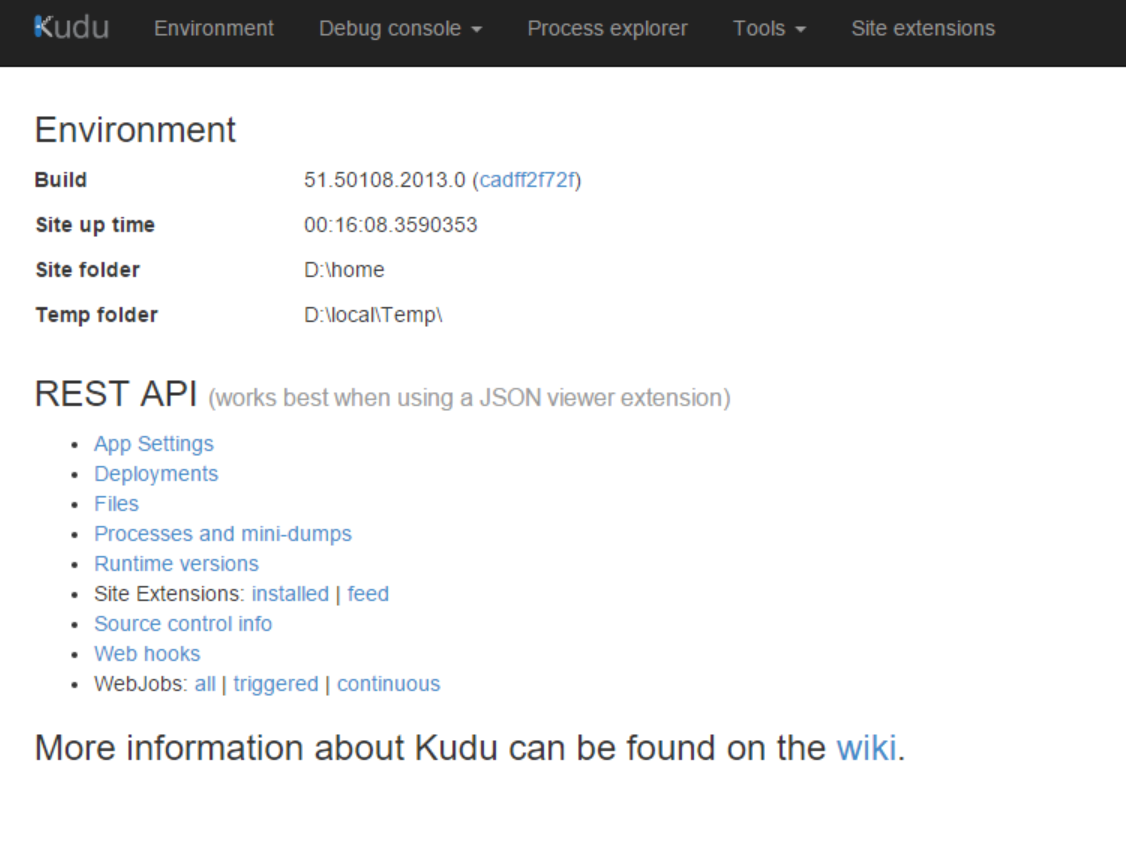1126x858 pixels.
Task: Click the JSON viewer extension hint text
Action: pos(469,398)
